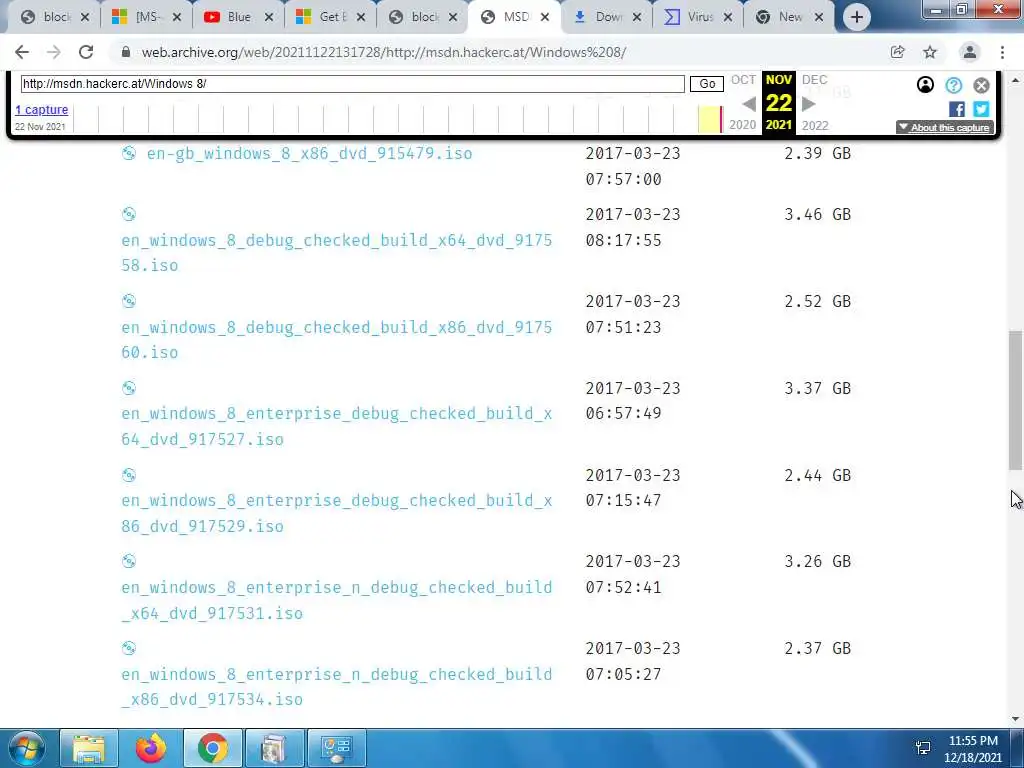This screenshot has height=768, width=1024.
Task: Open a new tab with plus button
Action: [x=857, y=17]
